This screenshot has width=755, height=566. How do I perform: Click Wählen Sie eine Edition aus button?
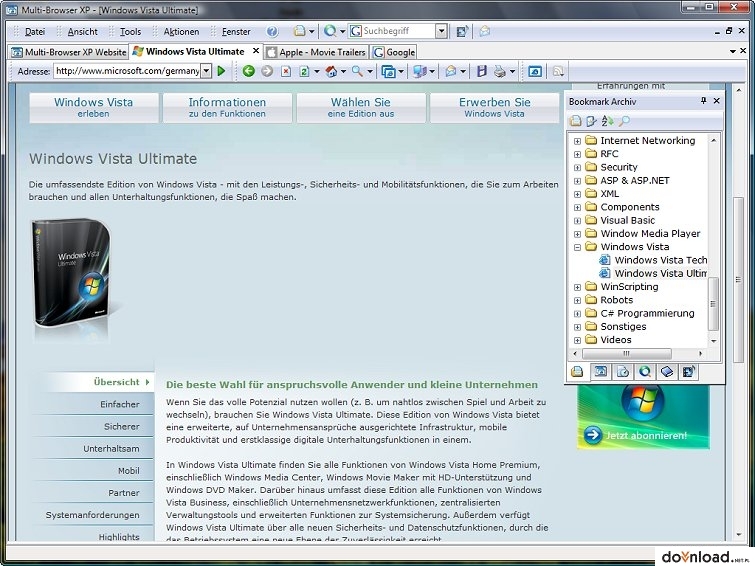point(361,107)
